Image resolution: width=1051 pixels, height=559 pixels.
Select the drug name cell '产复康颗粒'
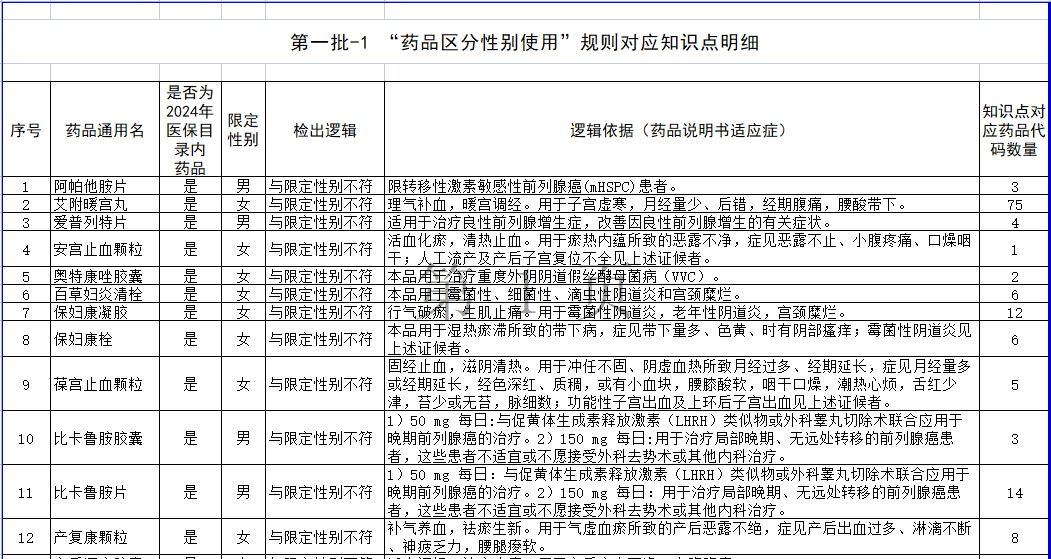105,537
